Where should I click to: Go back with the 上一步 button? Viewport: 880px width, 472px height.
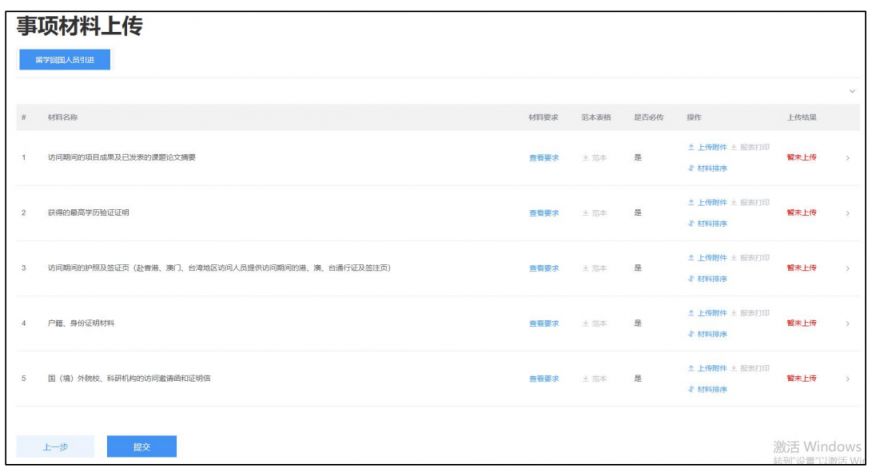(55, 447)
